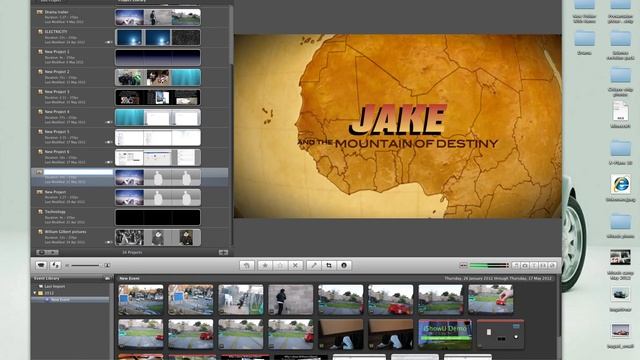Open the blue 'e' browser icon on desktop
640x360 pixels.
coord(620,184)
